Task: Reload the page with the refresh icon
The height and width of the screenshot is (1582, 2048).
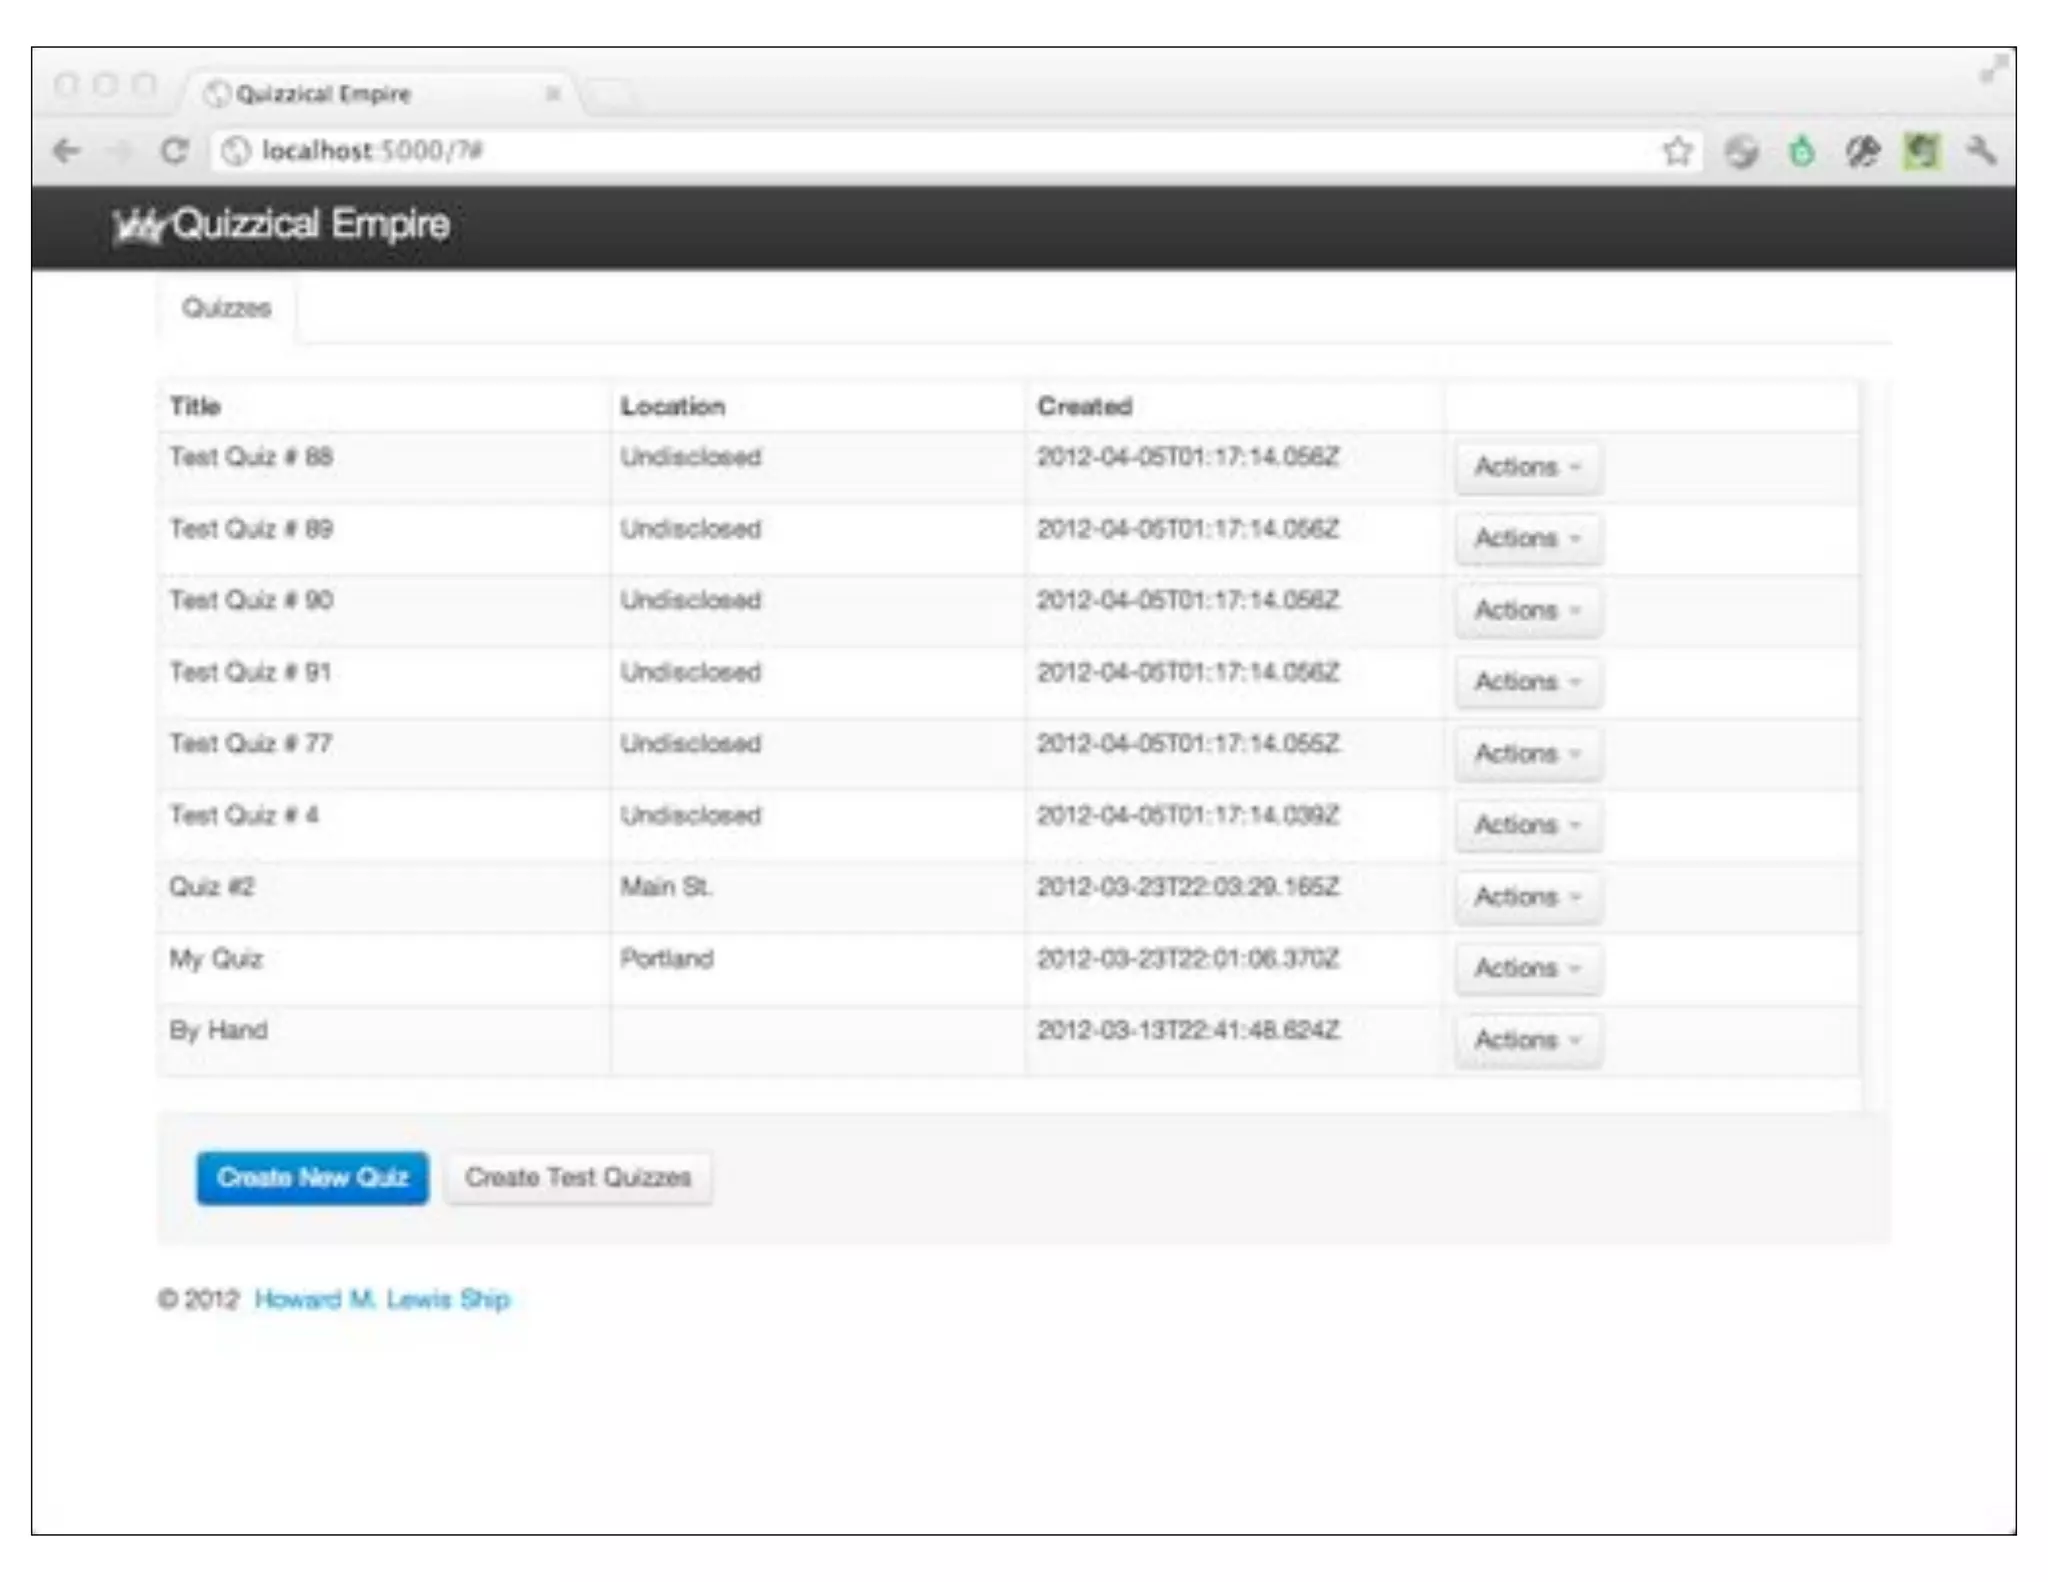Action: click(174, 151)
